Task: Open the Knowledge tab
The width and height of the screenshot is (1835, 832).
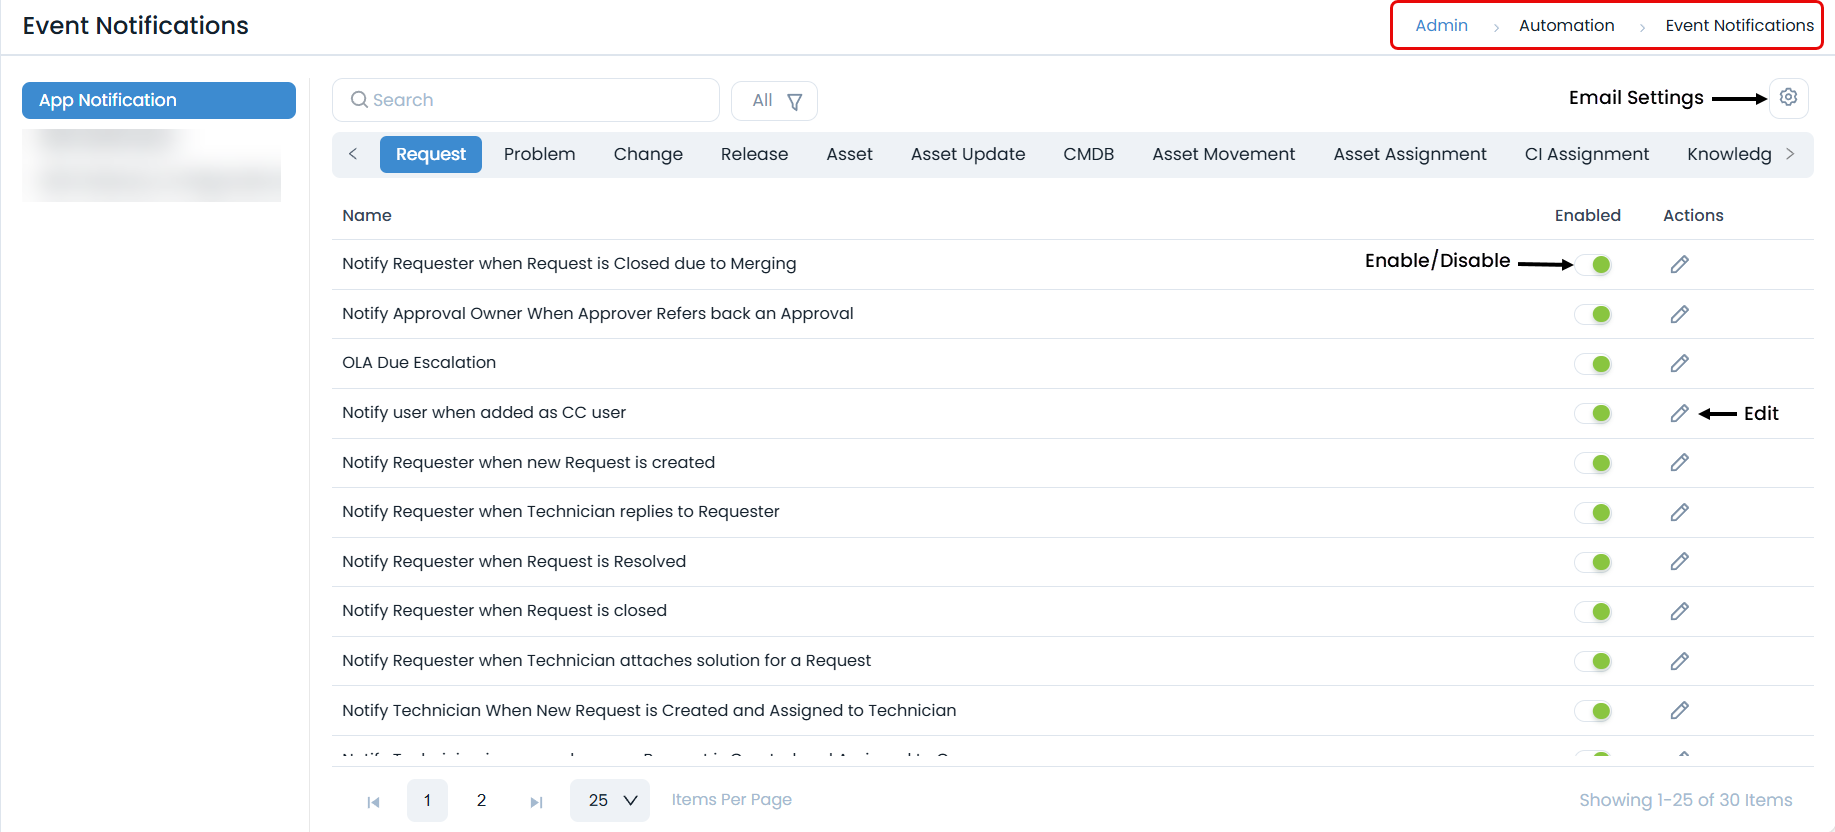Action: coord(1729,154)
